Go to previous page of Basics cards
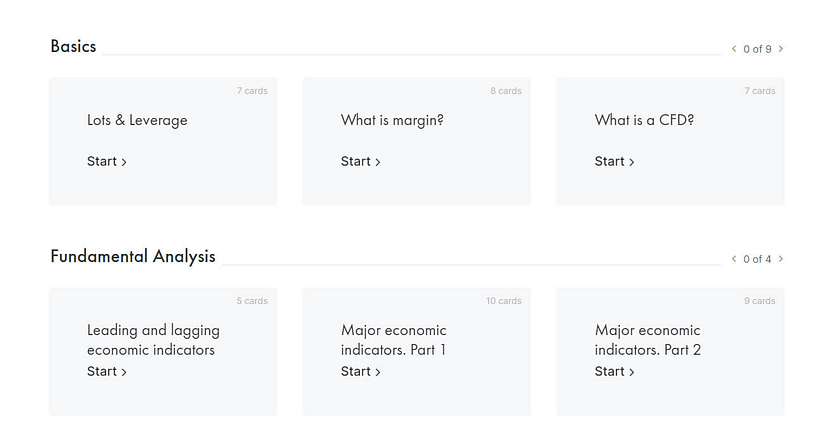 (x=734, y=49)
